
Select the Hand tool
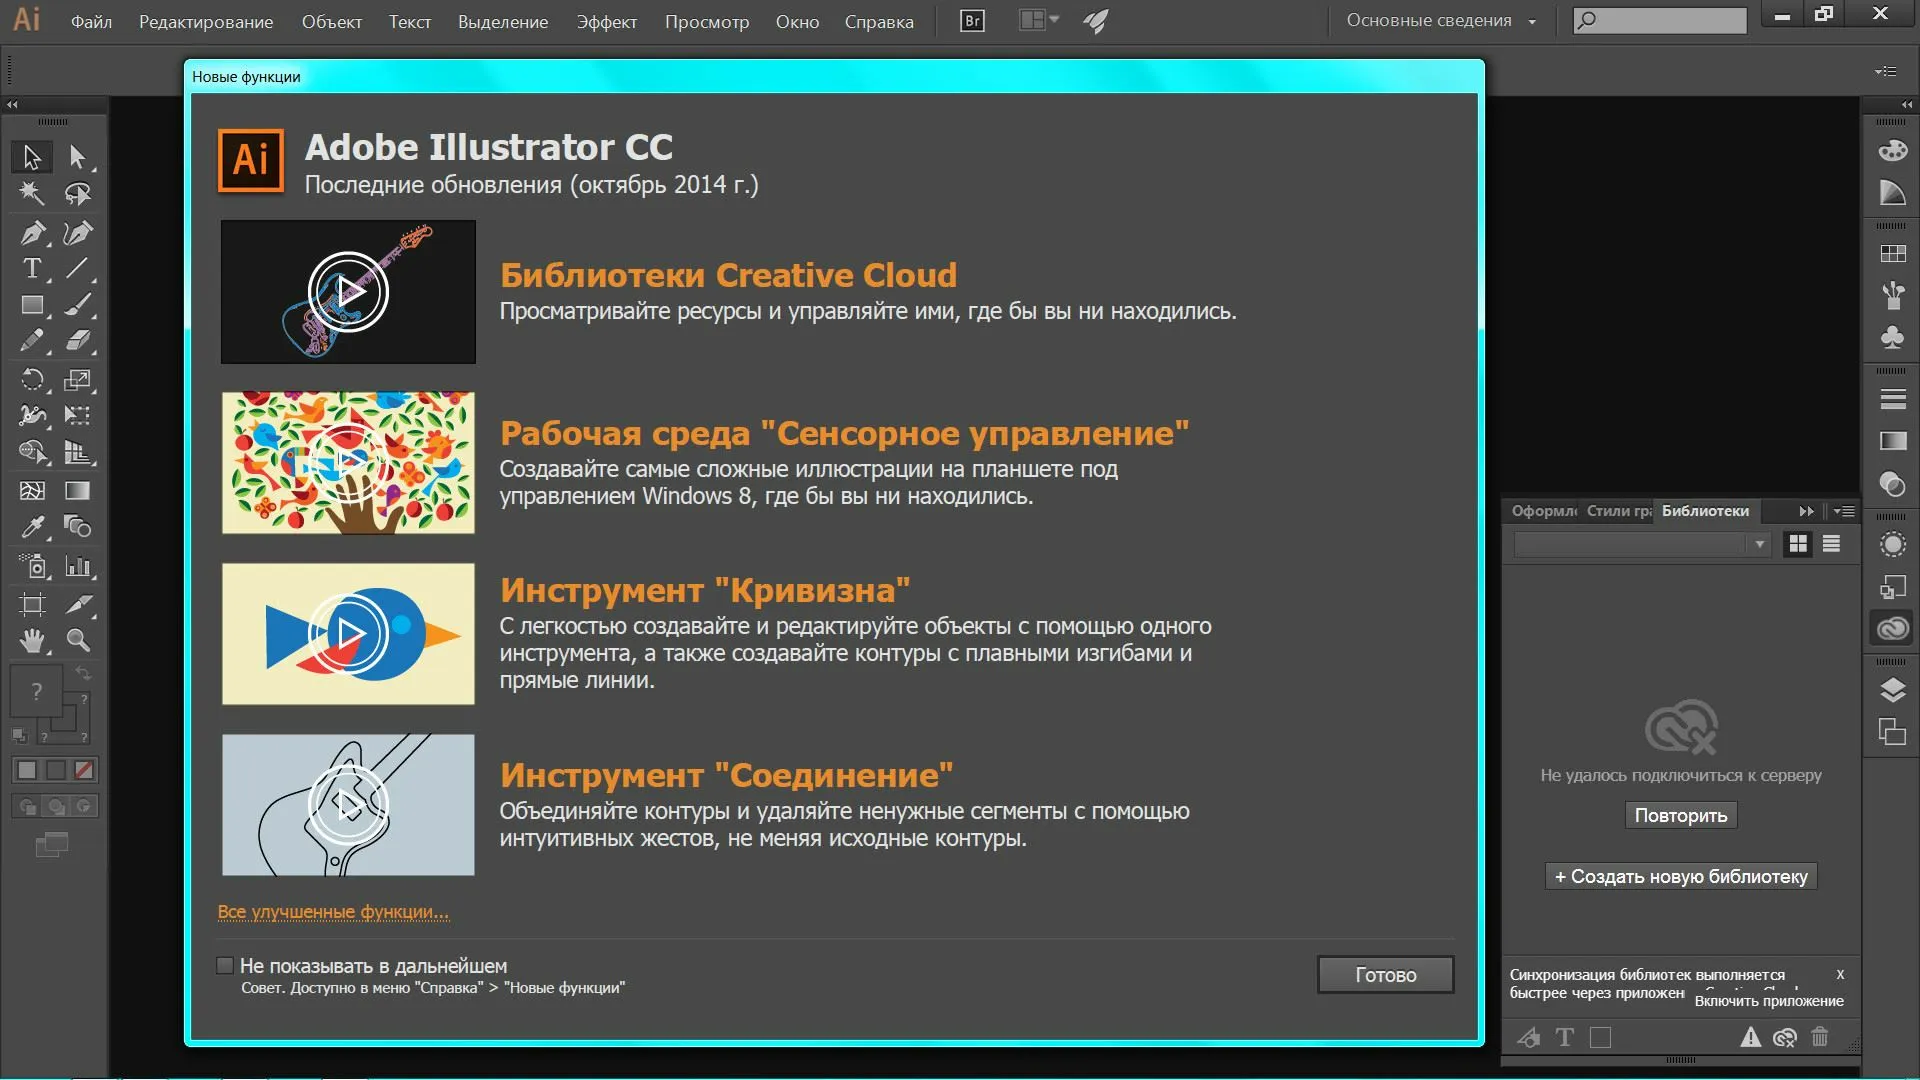32,640
